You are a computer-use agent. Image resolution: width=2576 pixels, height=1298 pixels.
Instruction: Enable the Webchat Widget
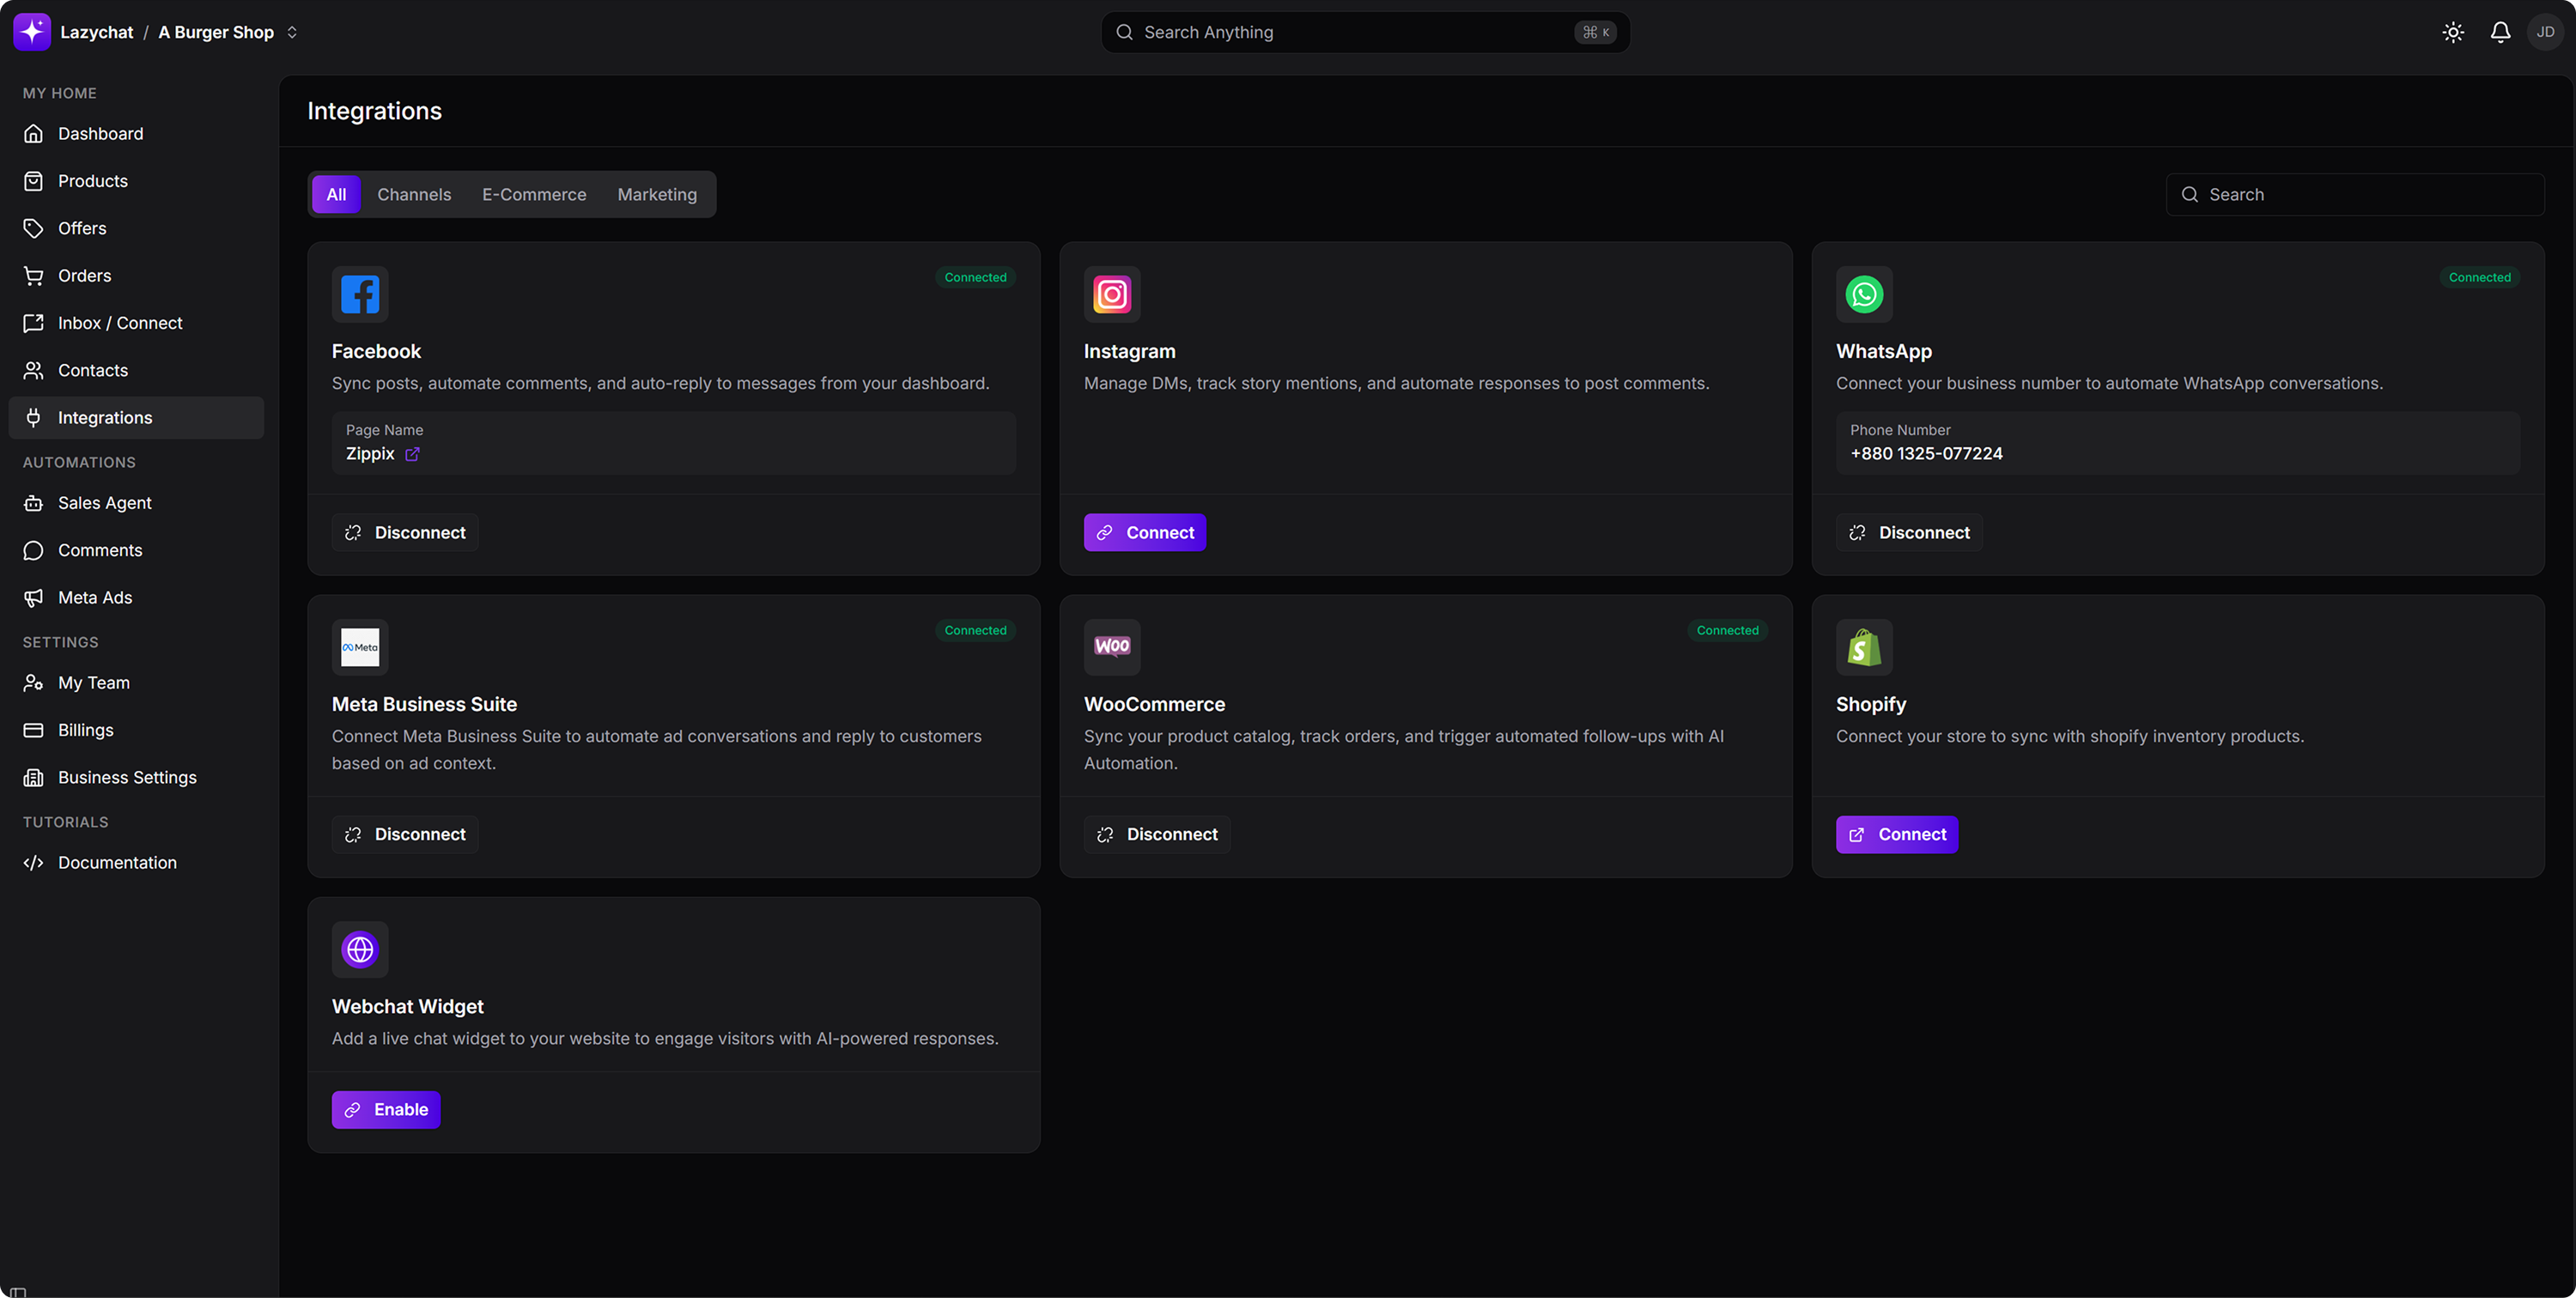(386, 1109)
